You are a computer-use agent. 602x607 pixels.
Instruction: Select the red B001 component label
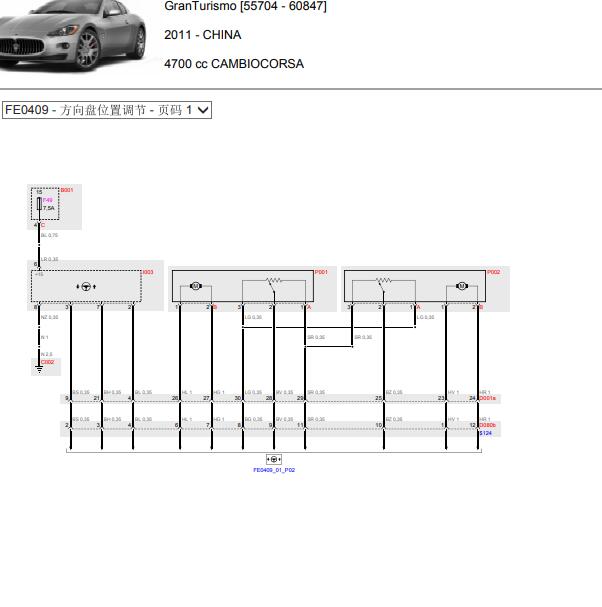pyautogui.click(x=67, y=190)
